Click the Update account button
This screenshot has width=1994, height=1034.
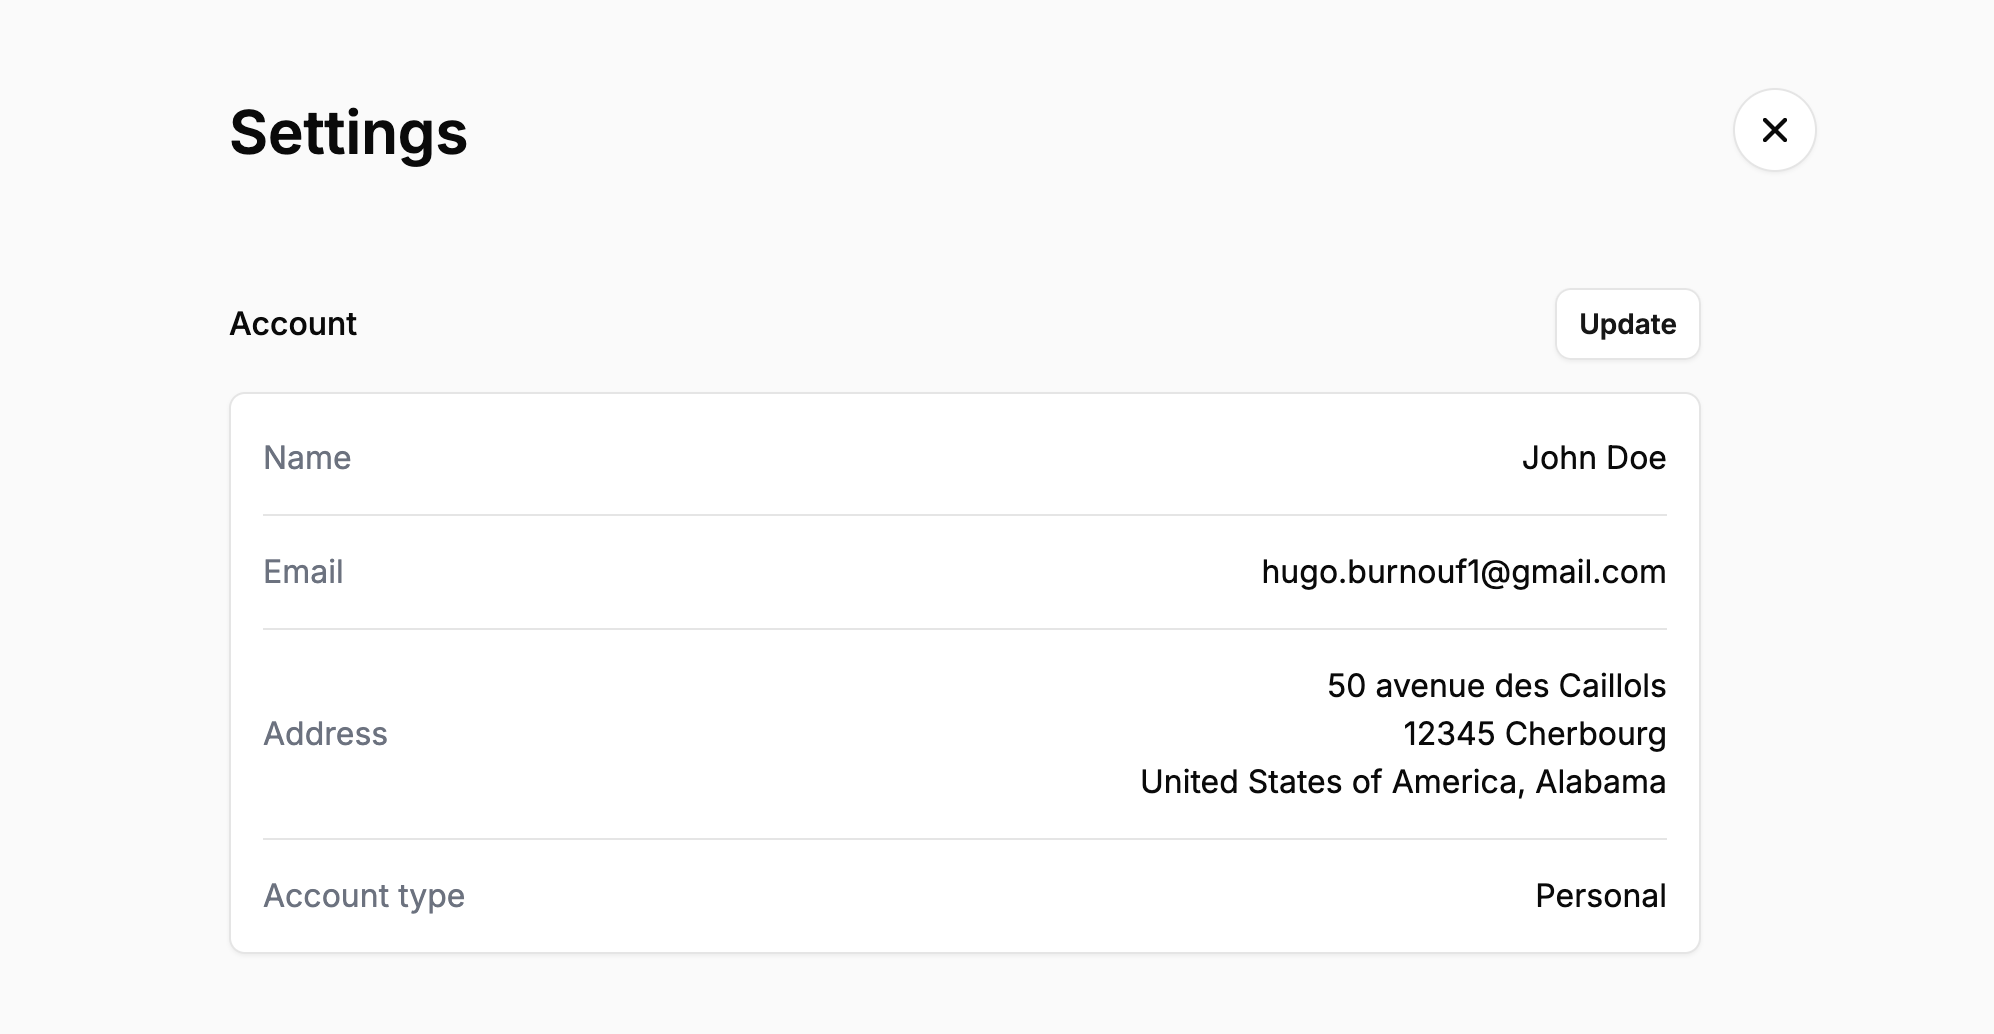(x=1627, y=324)
